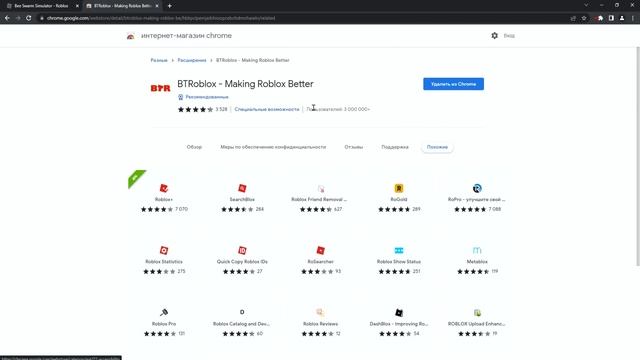The height and width of the screenshot is (360, 640).
Task: Reload the page with the refresh icon
Action: 29,18
